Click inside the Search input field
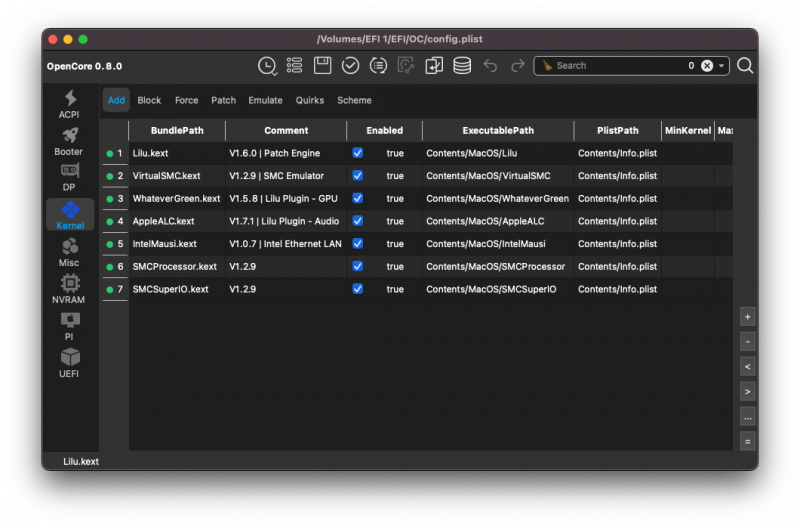 pyautogui.click(x=615, y=66)
